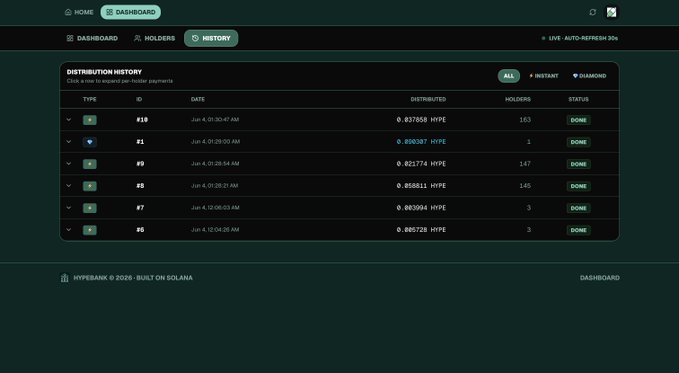
Task: Click Done status badge for #6
Action: (579, 230)
